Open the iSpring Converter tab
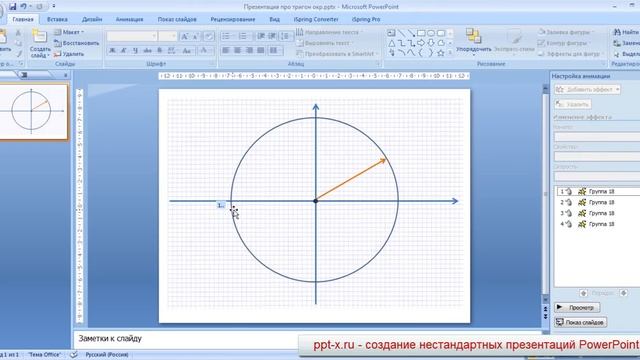The width and height of the screenshot is (640, 360). pos(316,19)
